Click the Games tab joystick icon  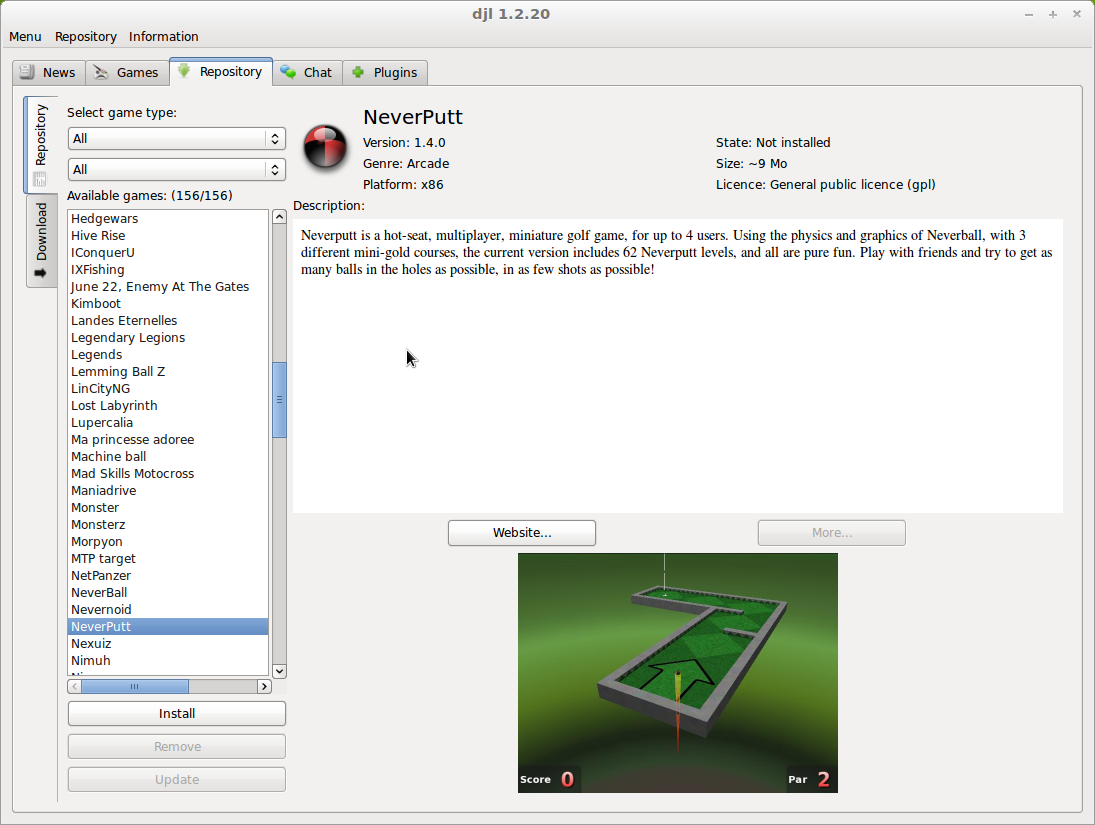pyautogui.click(x=100, y=72)
